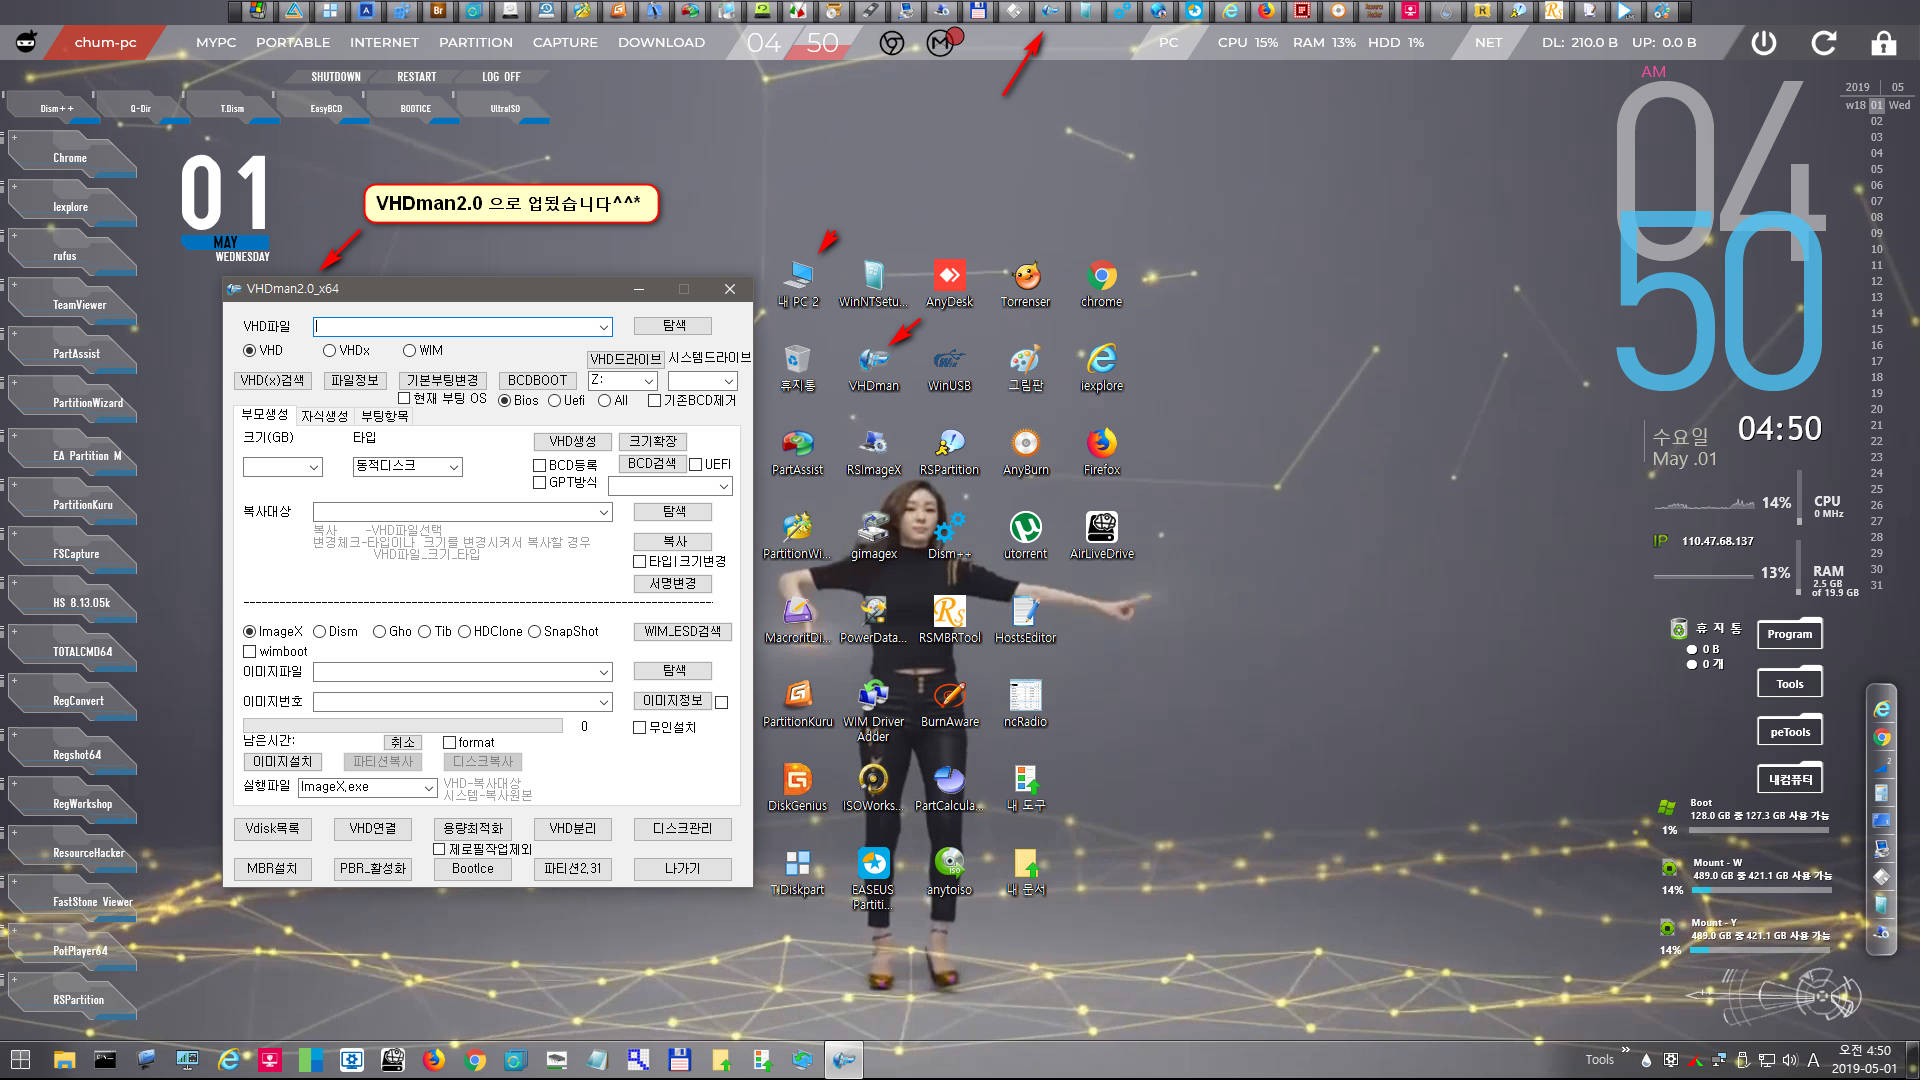Image resolution: width=1920 pixels, height=1080 pixels.
Task: Launch the chrome desktop shortcut
Action: 1101,284
